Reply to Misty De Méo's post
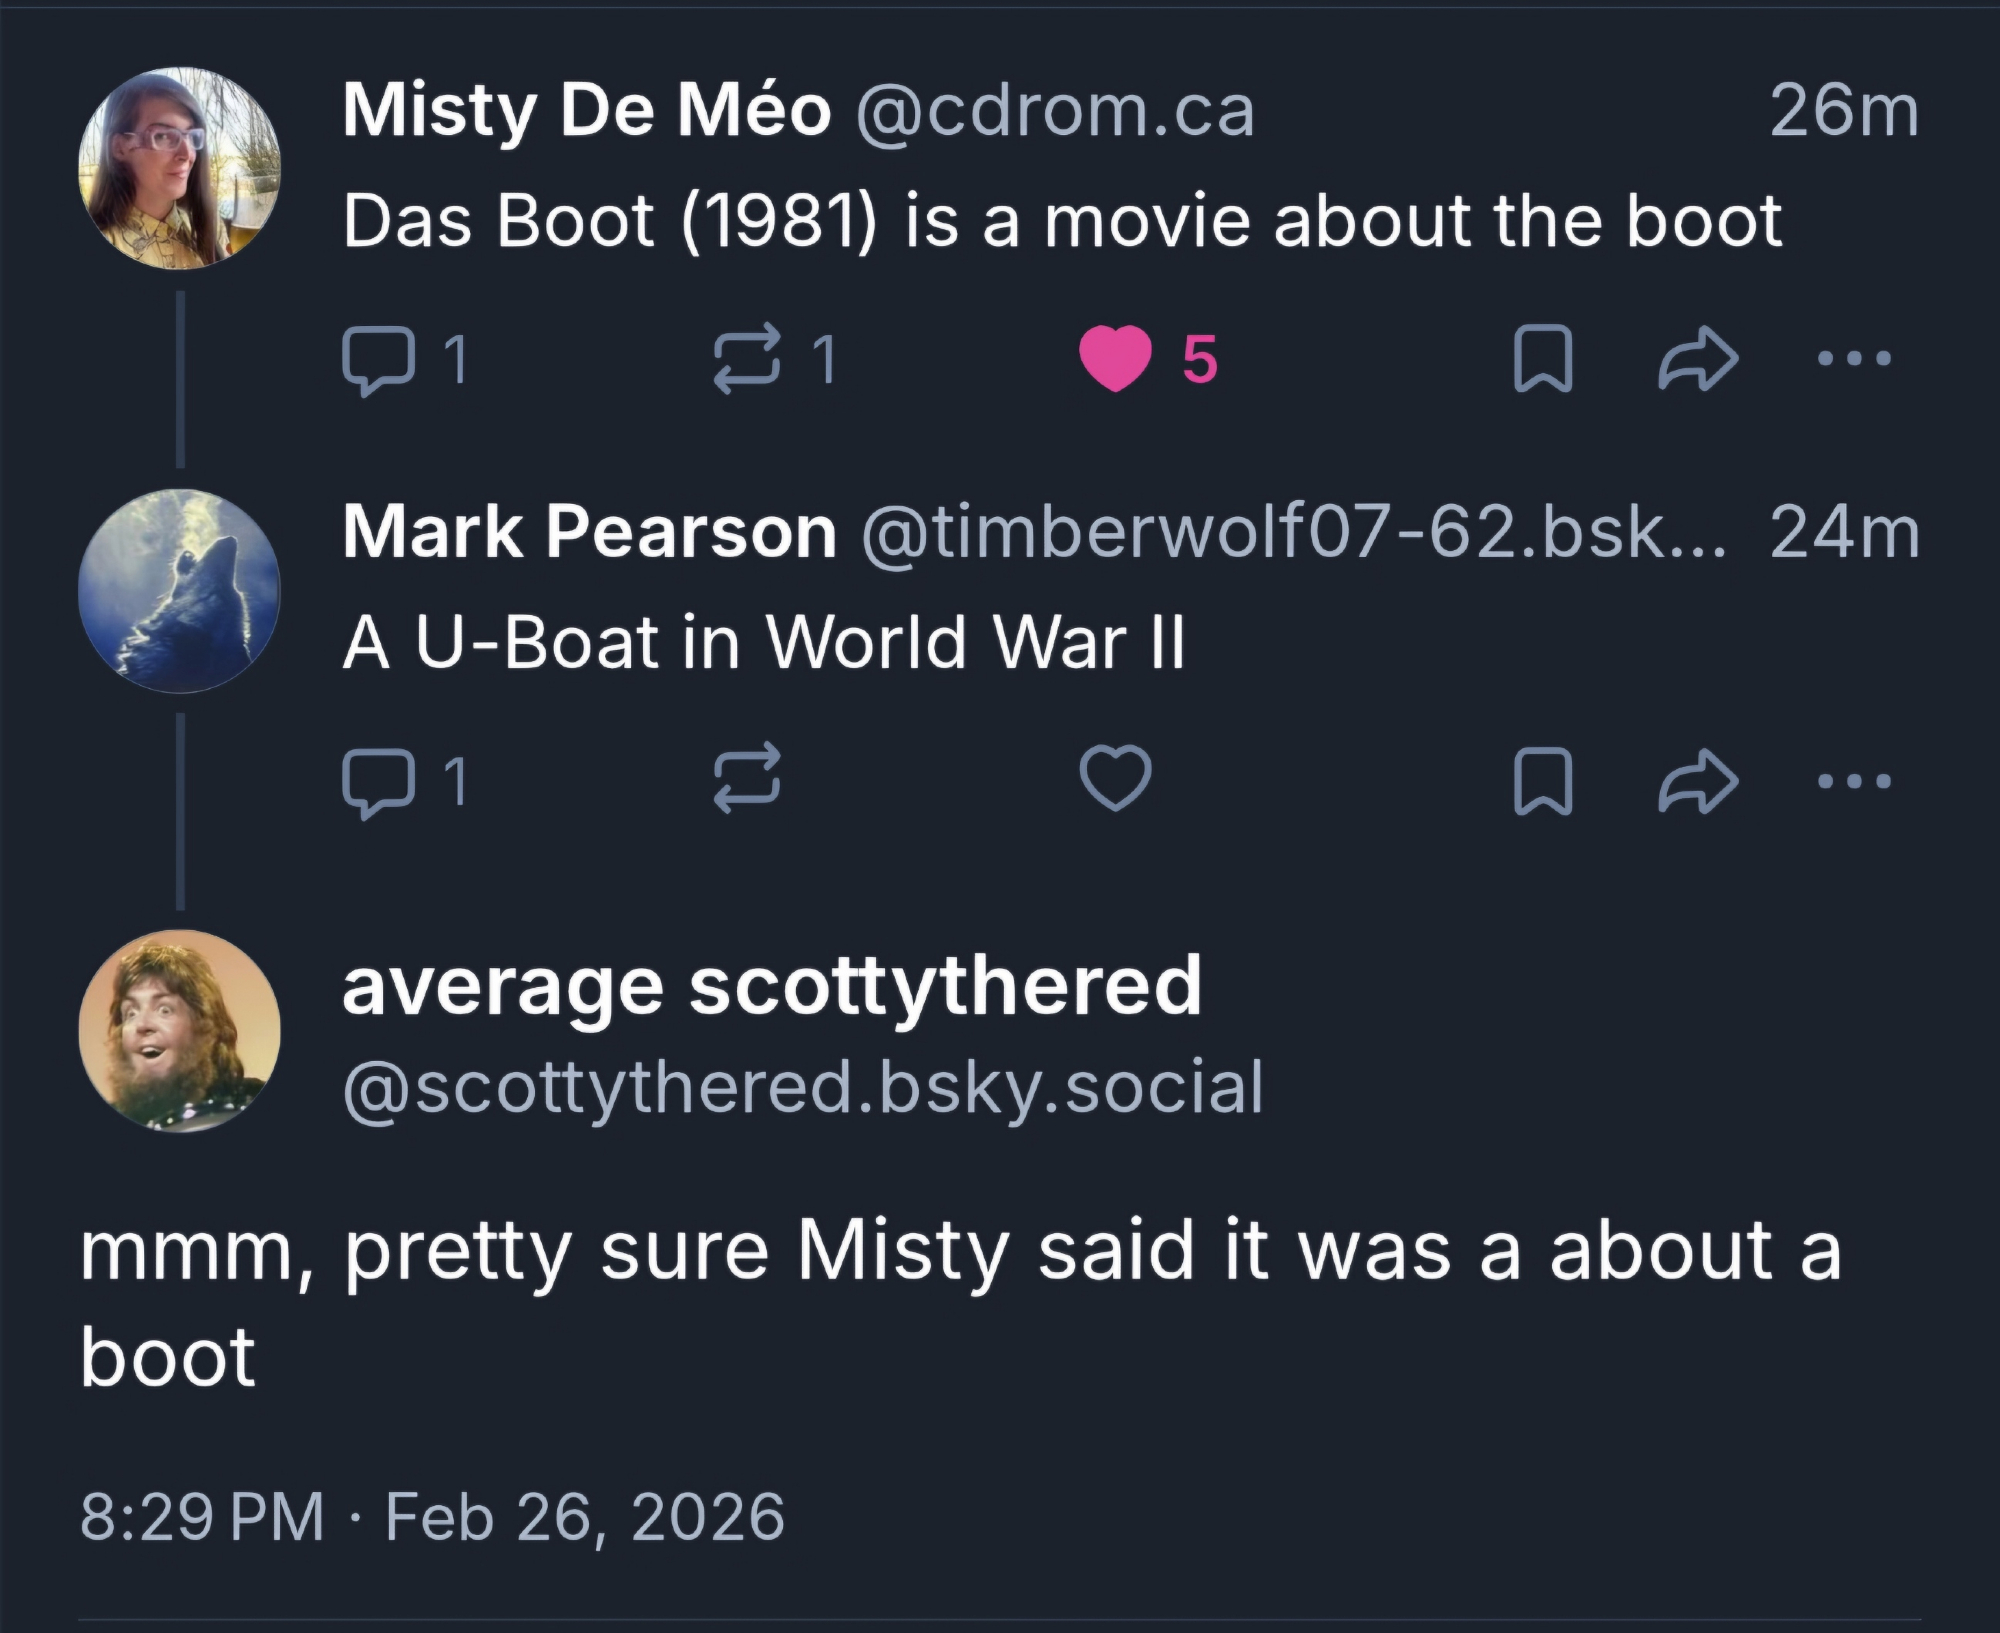This screenshot has width=2000, height=1633. [379, 359]
